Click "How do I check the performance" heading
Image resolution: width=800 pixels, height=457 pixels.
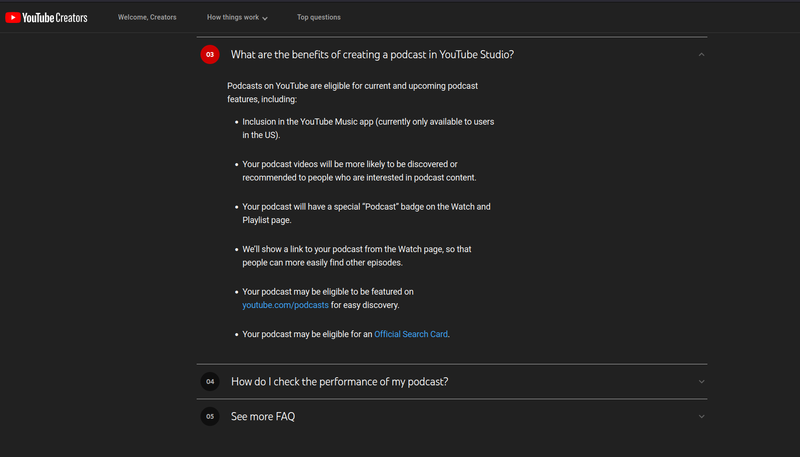[x=339, y=382]
